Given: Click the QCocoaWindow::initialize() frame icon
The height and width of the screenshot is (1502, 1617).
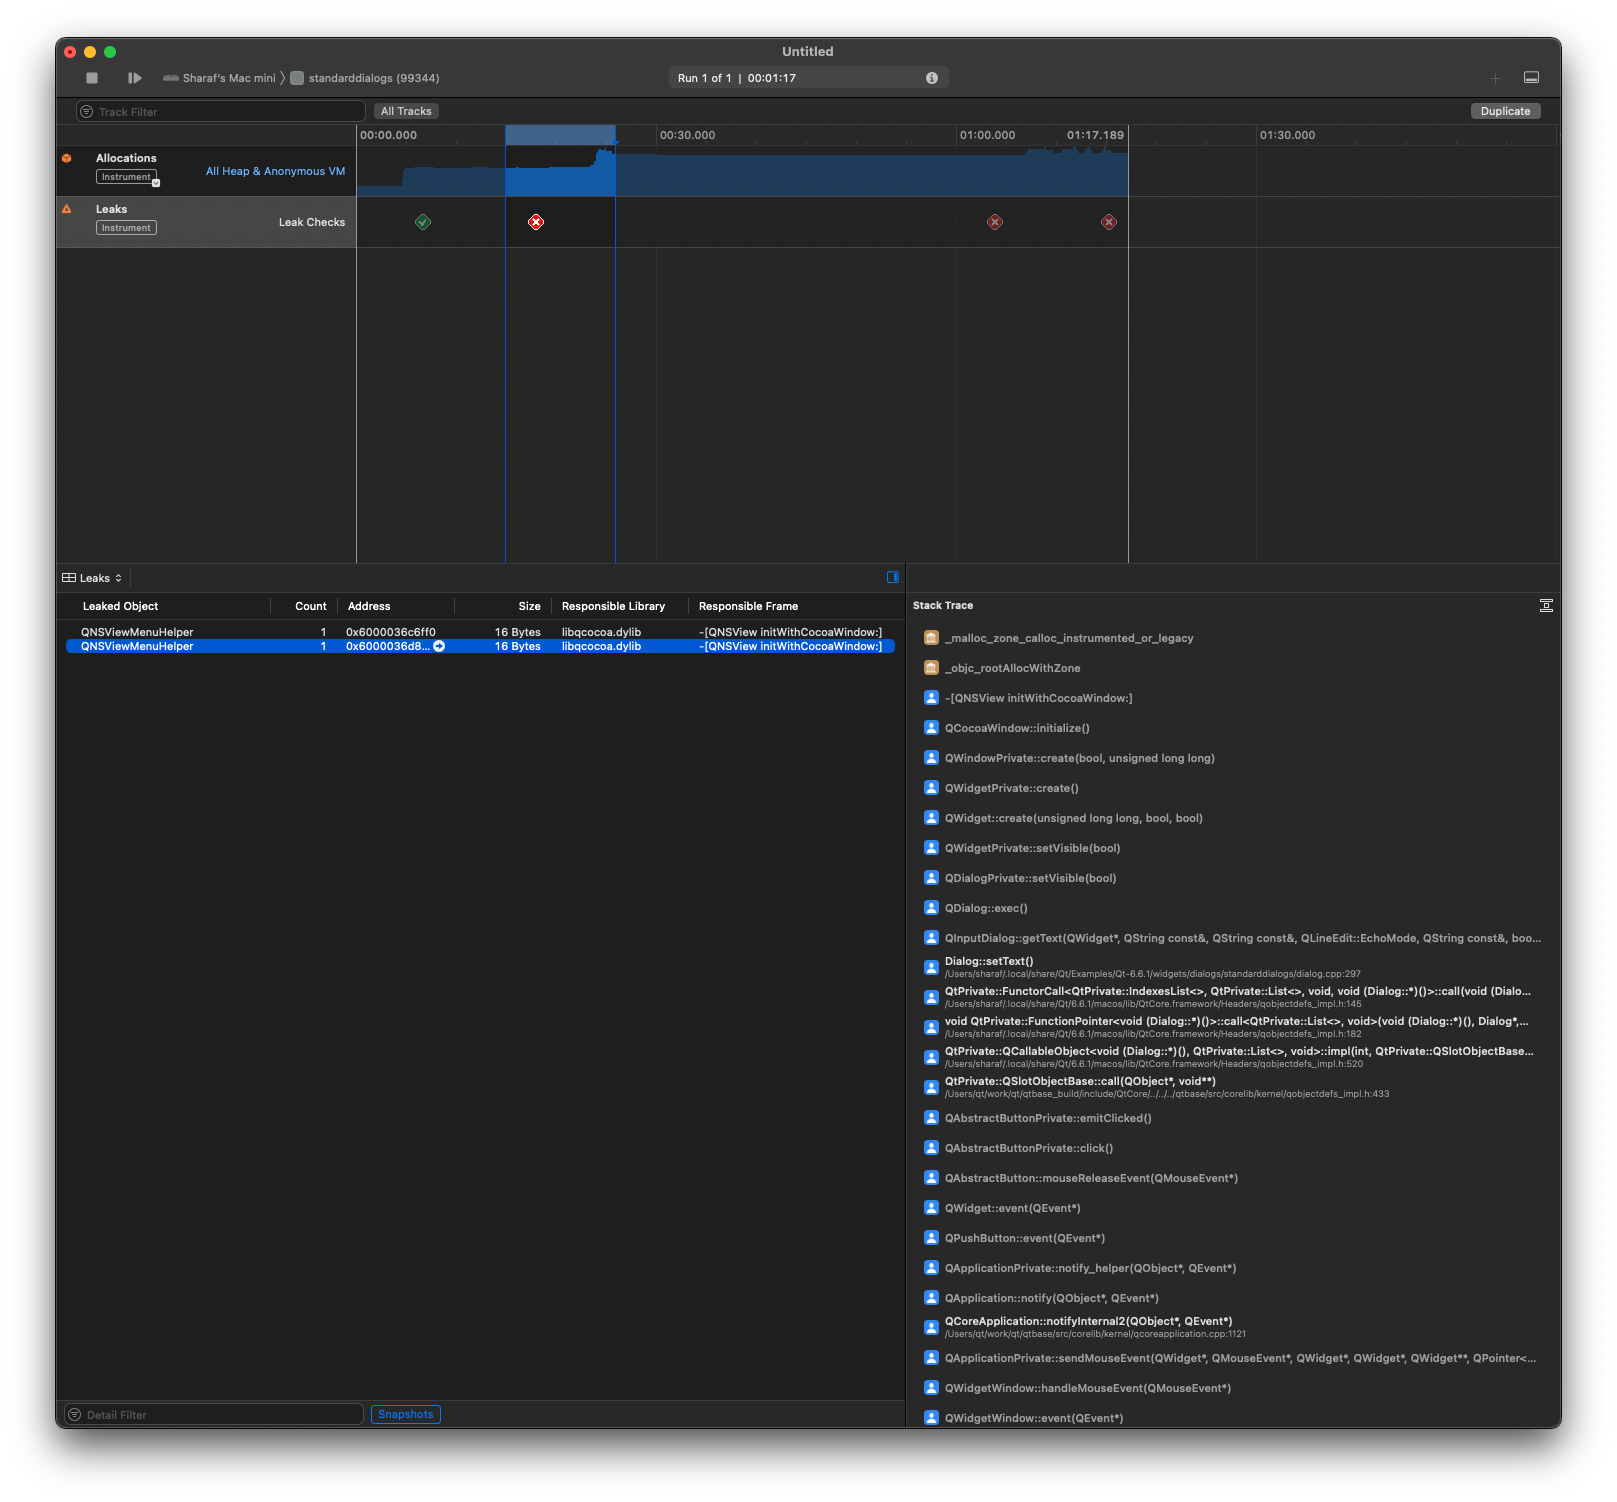Looking at the screenshot, I should tap(931, 728).
